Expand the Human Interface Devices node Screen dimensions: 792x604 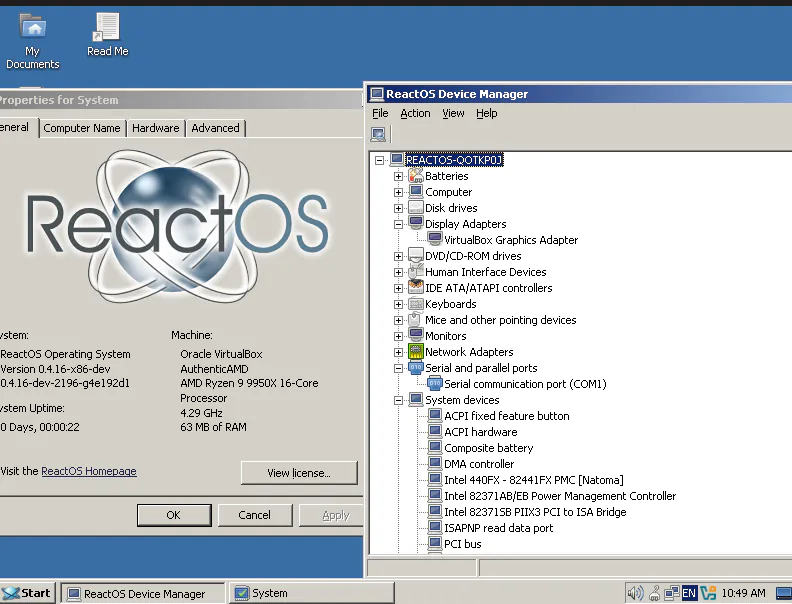399,272
